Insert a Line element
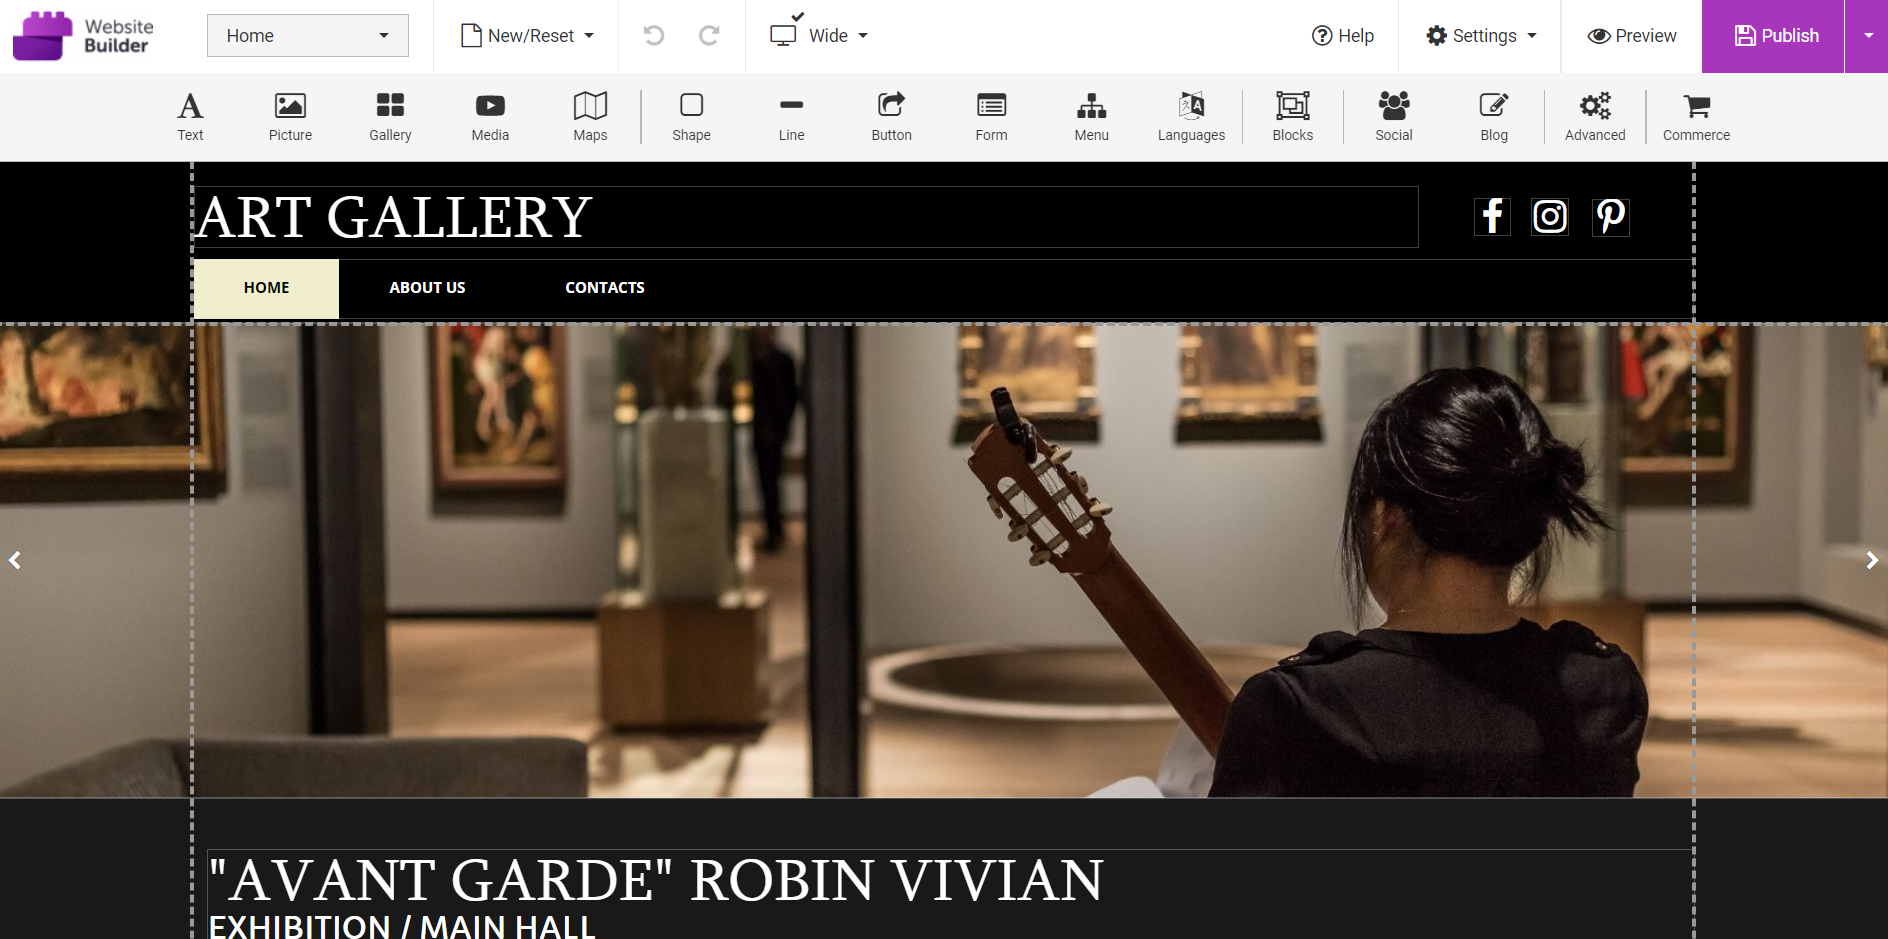The image size is (1888, 939). tap(791, 117)
